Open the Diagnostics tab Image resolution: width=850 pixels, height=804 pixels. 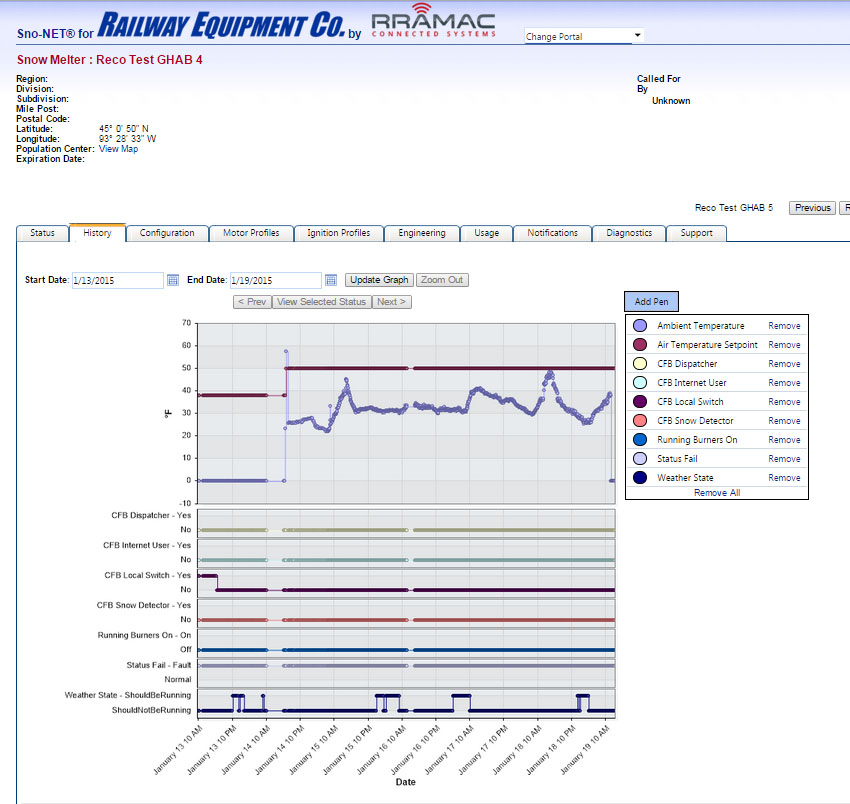click(x=629, y=233)
